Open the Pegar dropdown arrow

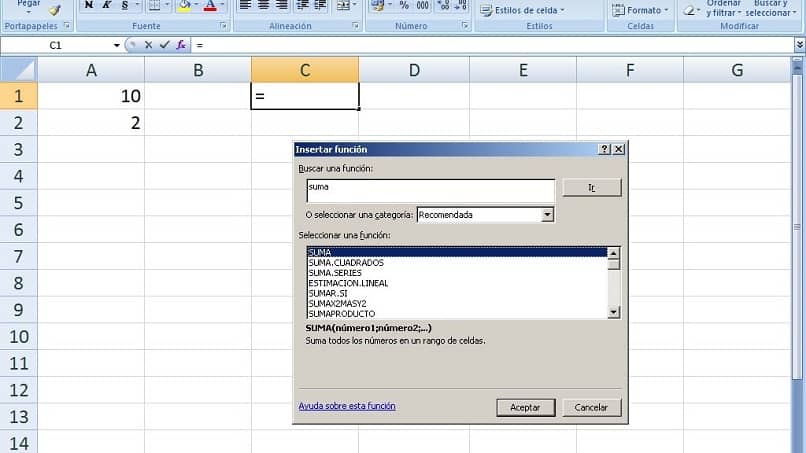pos(28,11)
